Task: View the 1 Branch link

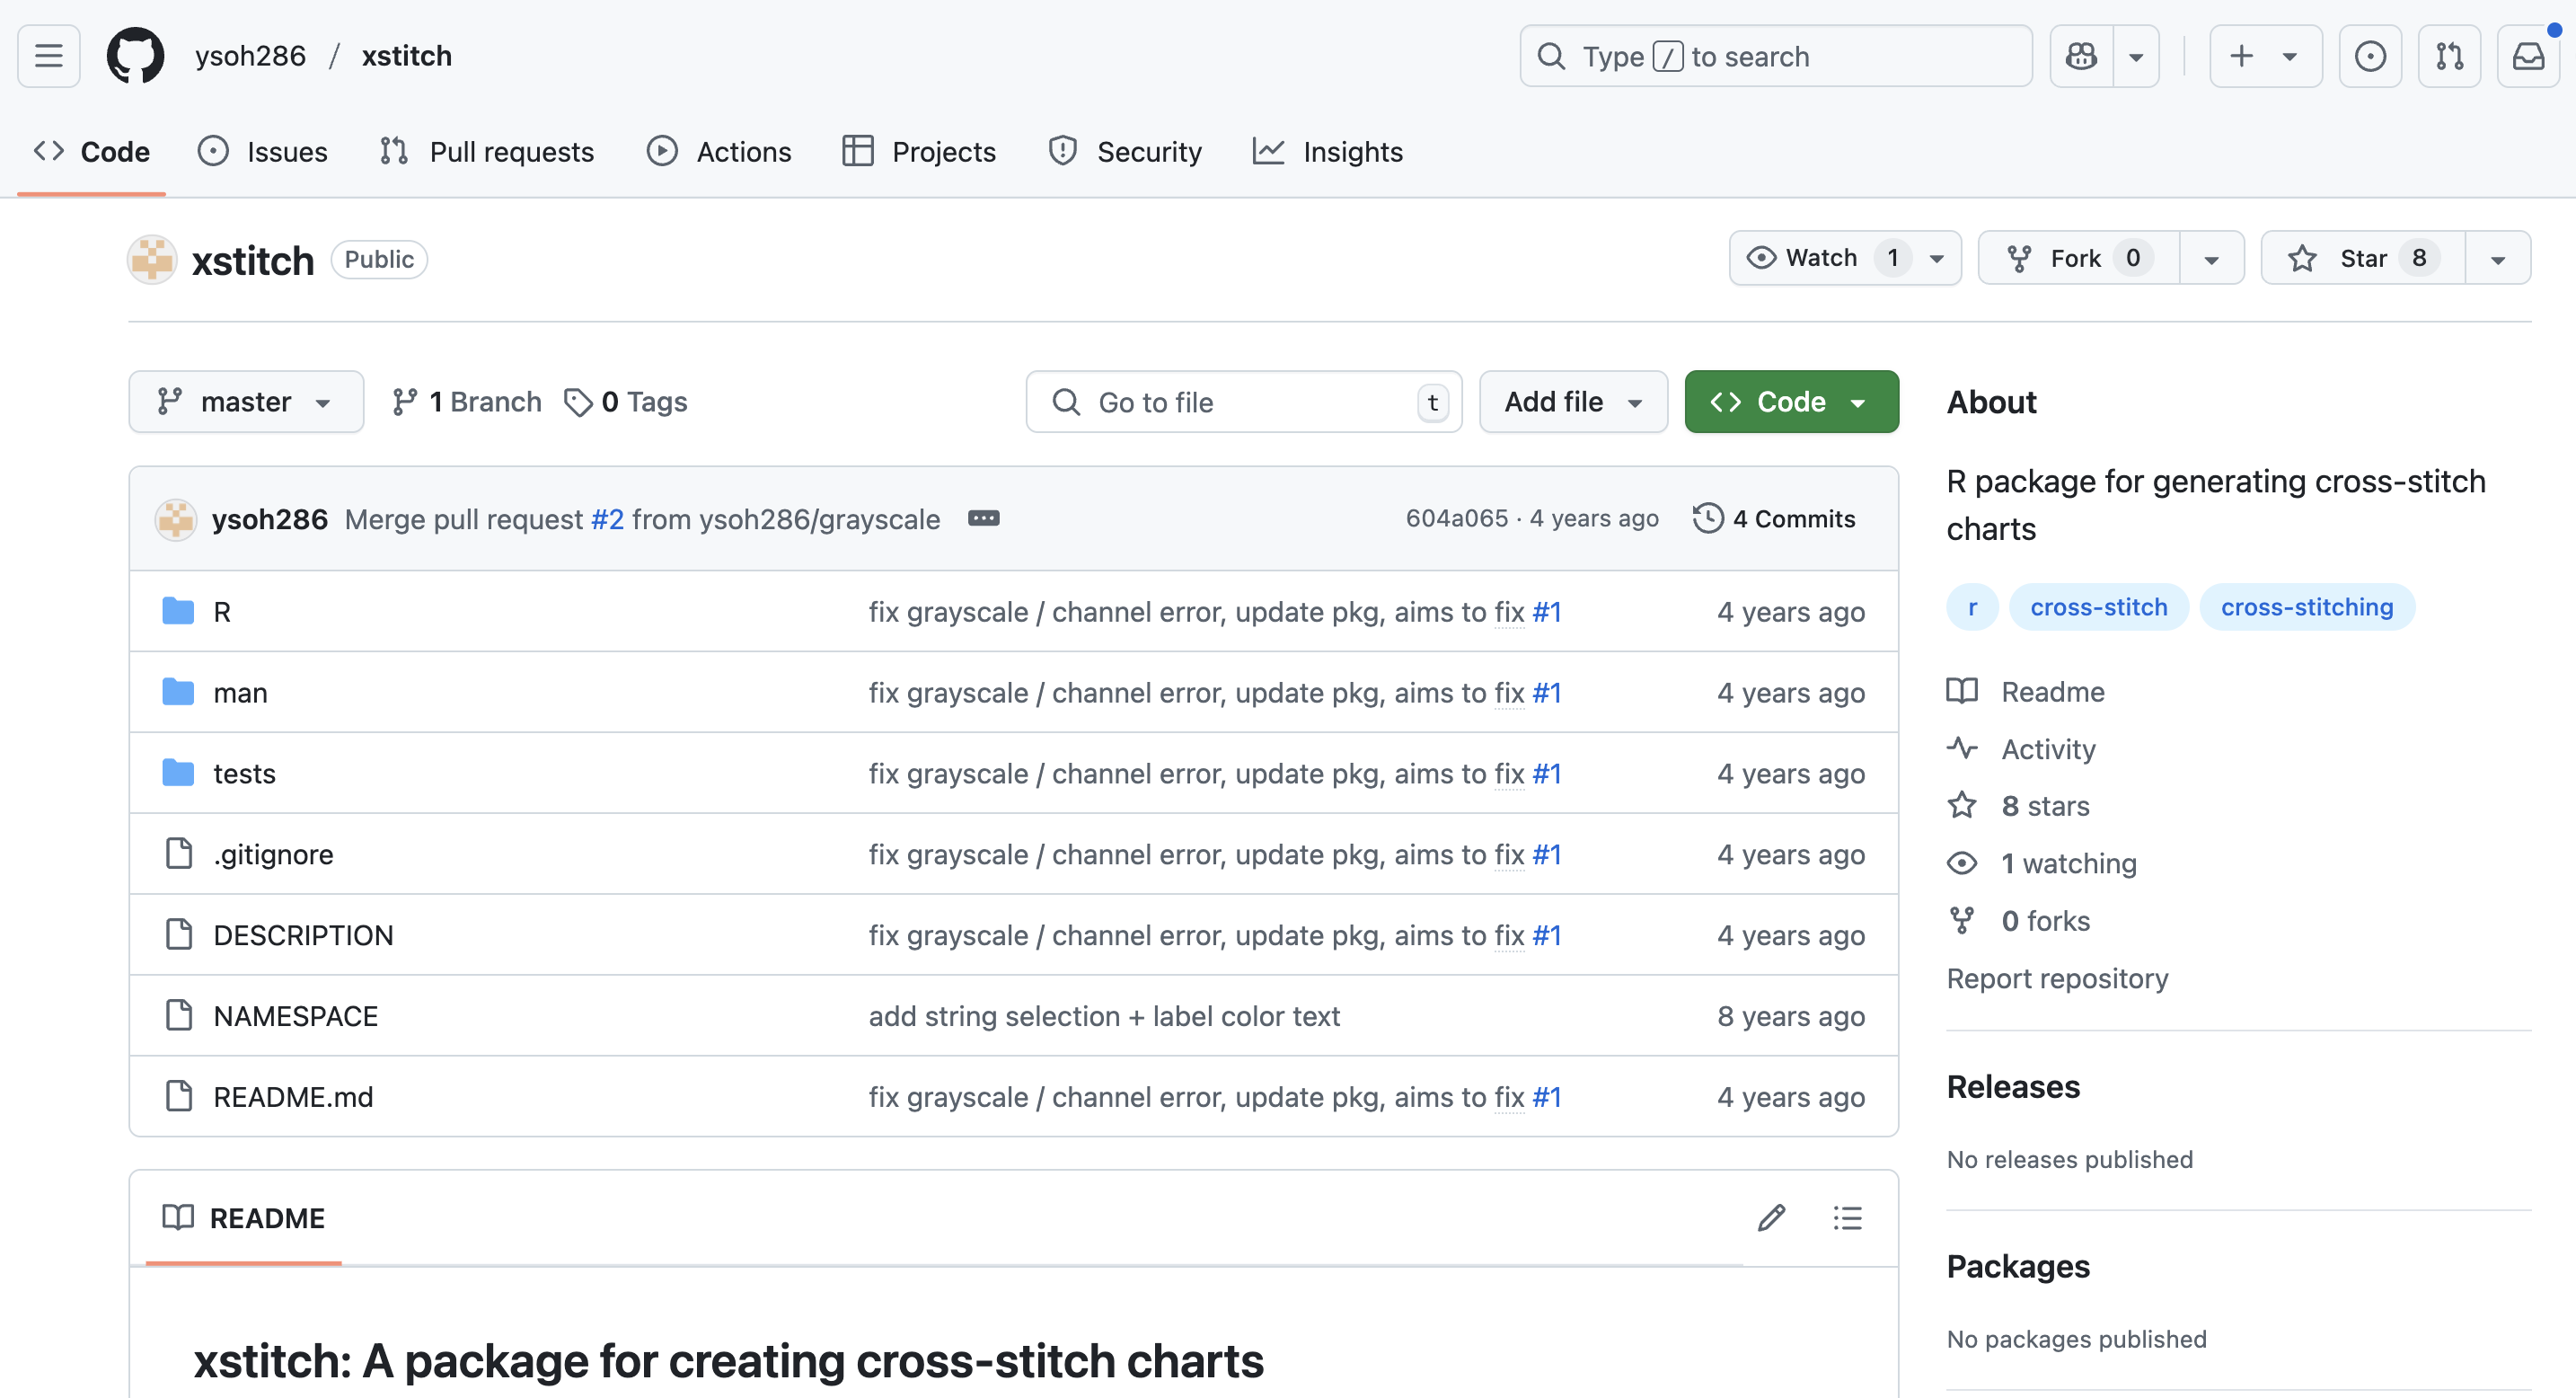Action: (466, 402)
